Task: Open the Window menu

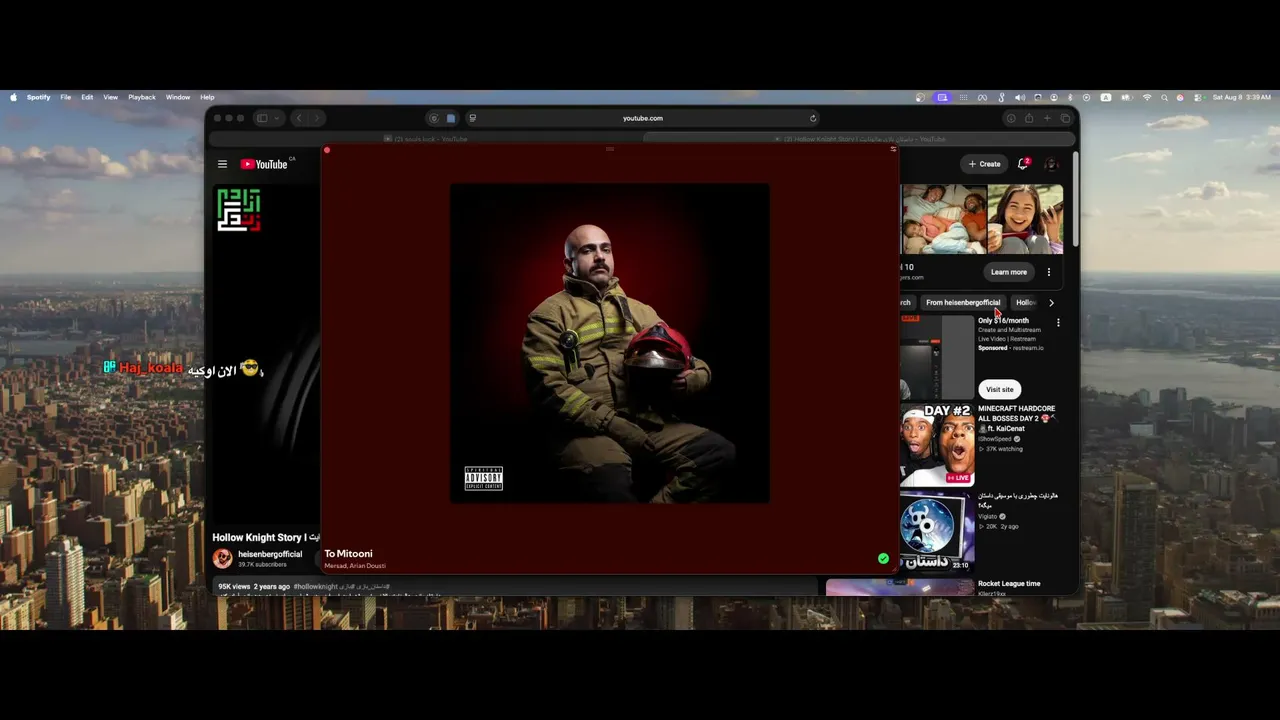Action: pyautogui.click(x=178, y=97)
